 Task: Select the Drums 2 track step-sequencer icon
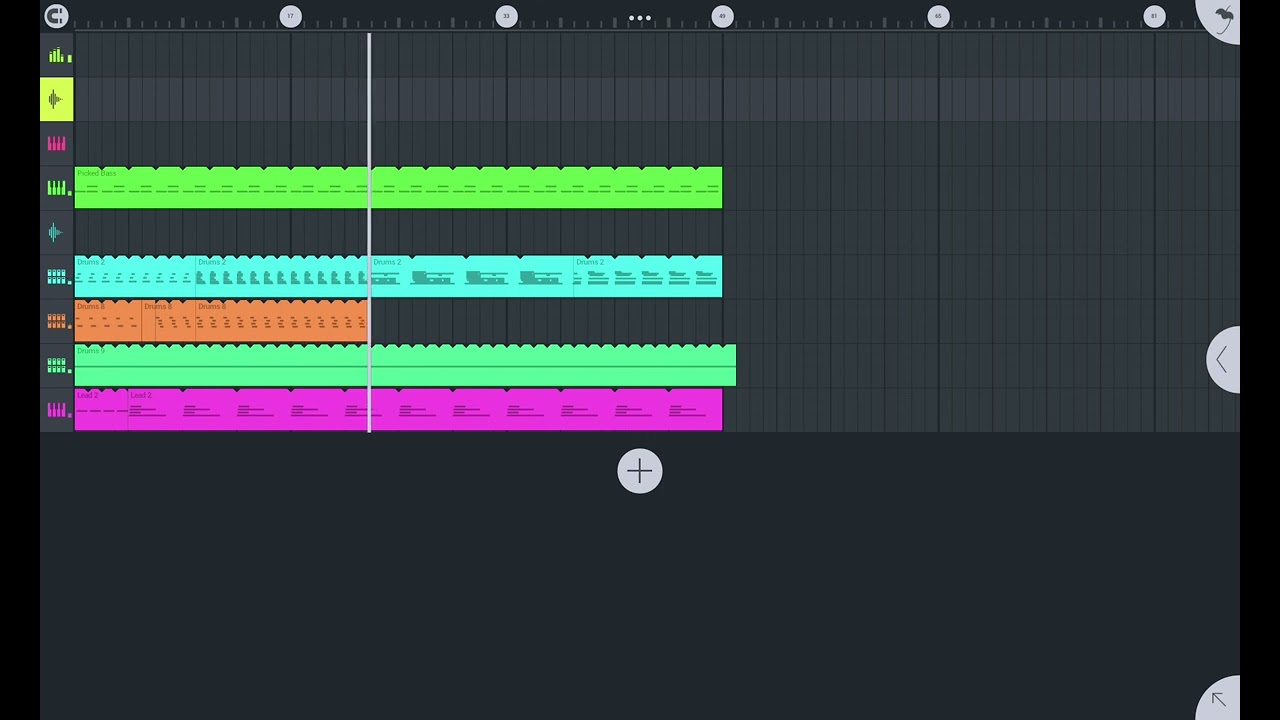(57, 276)
